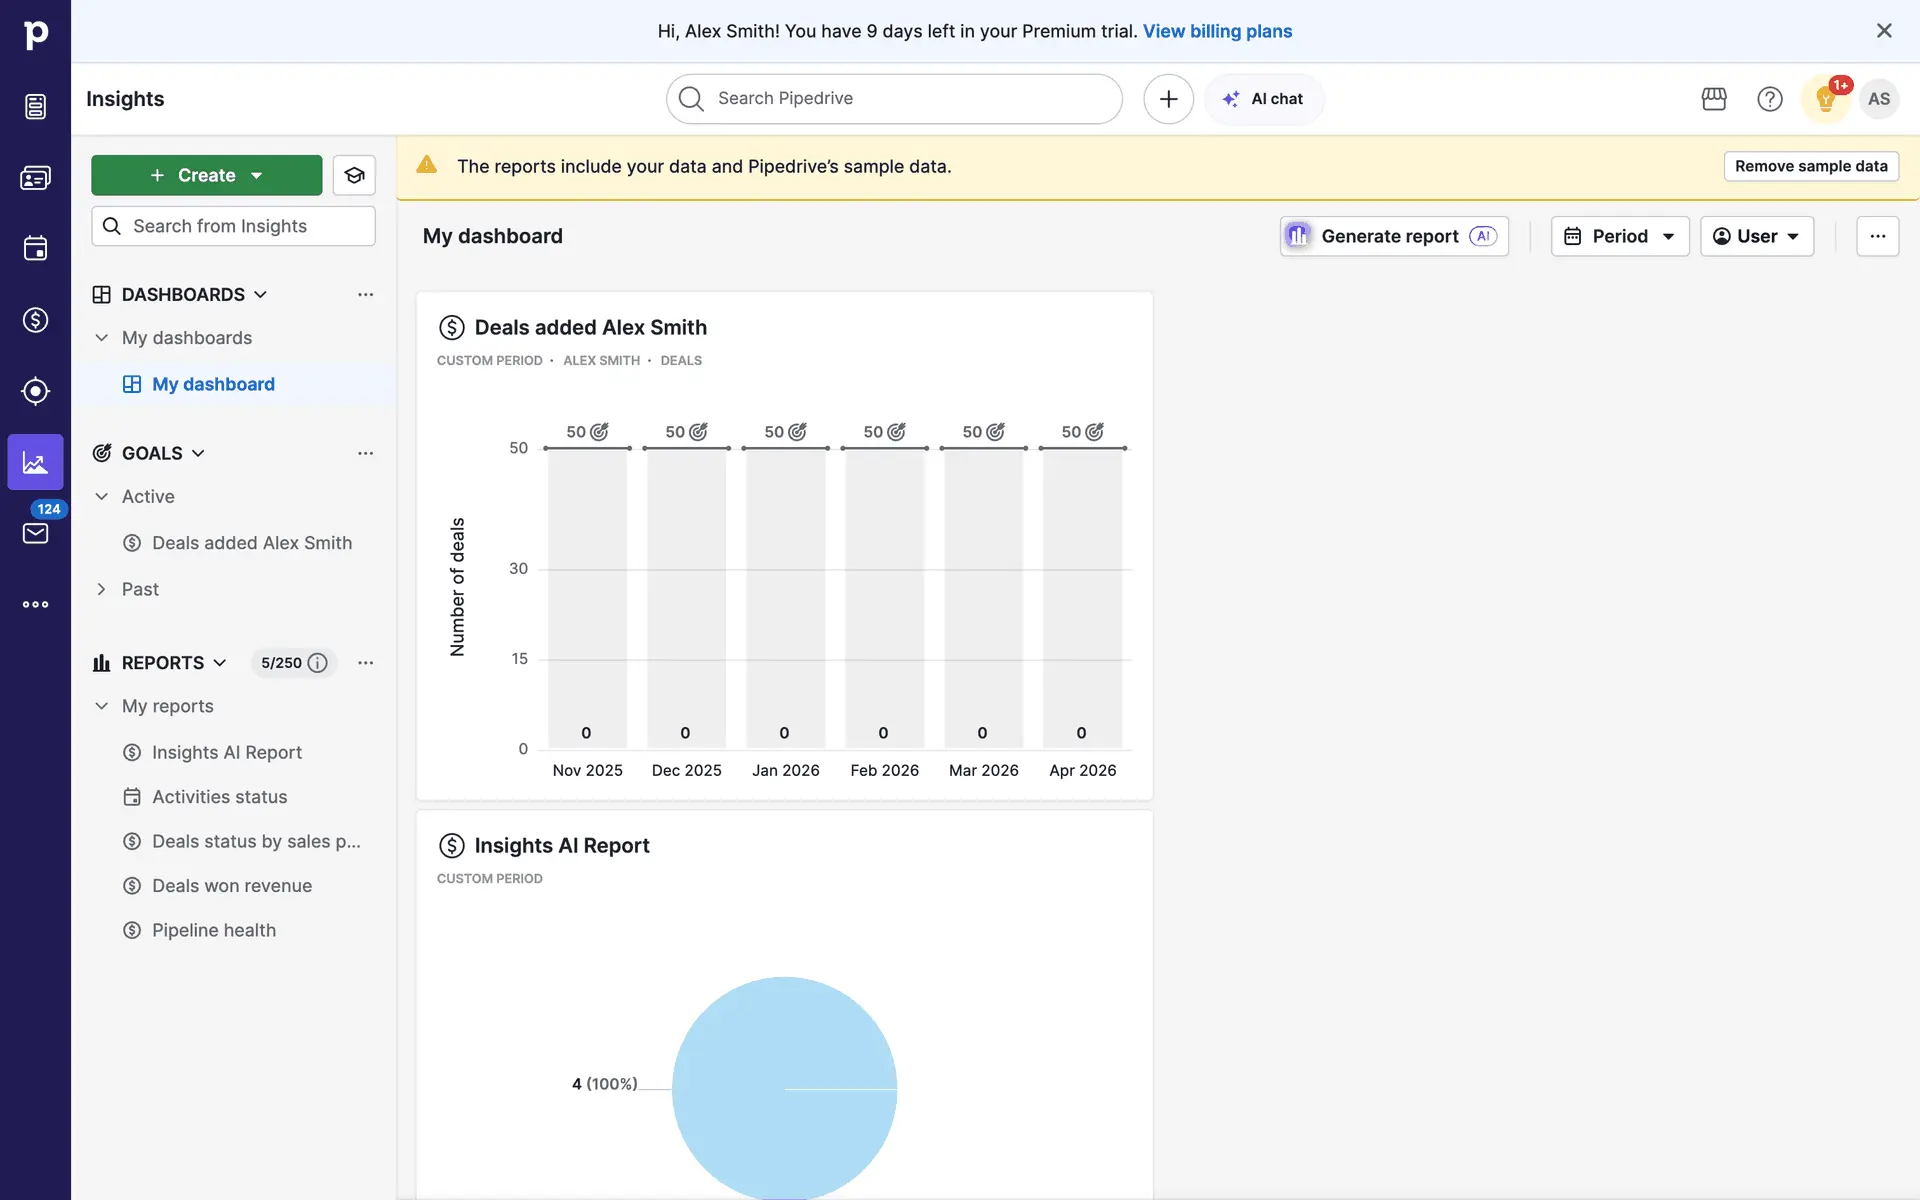Open the green Create dropdown
Screen dimensions: 1920x1200
[206, 175]
